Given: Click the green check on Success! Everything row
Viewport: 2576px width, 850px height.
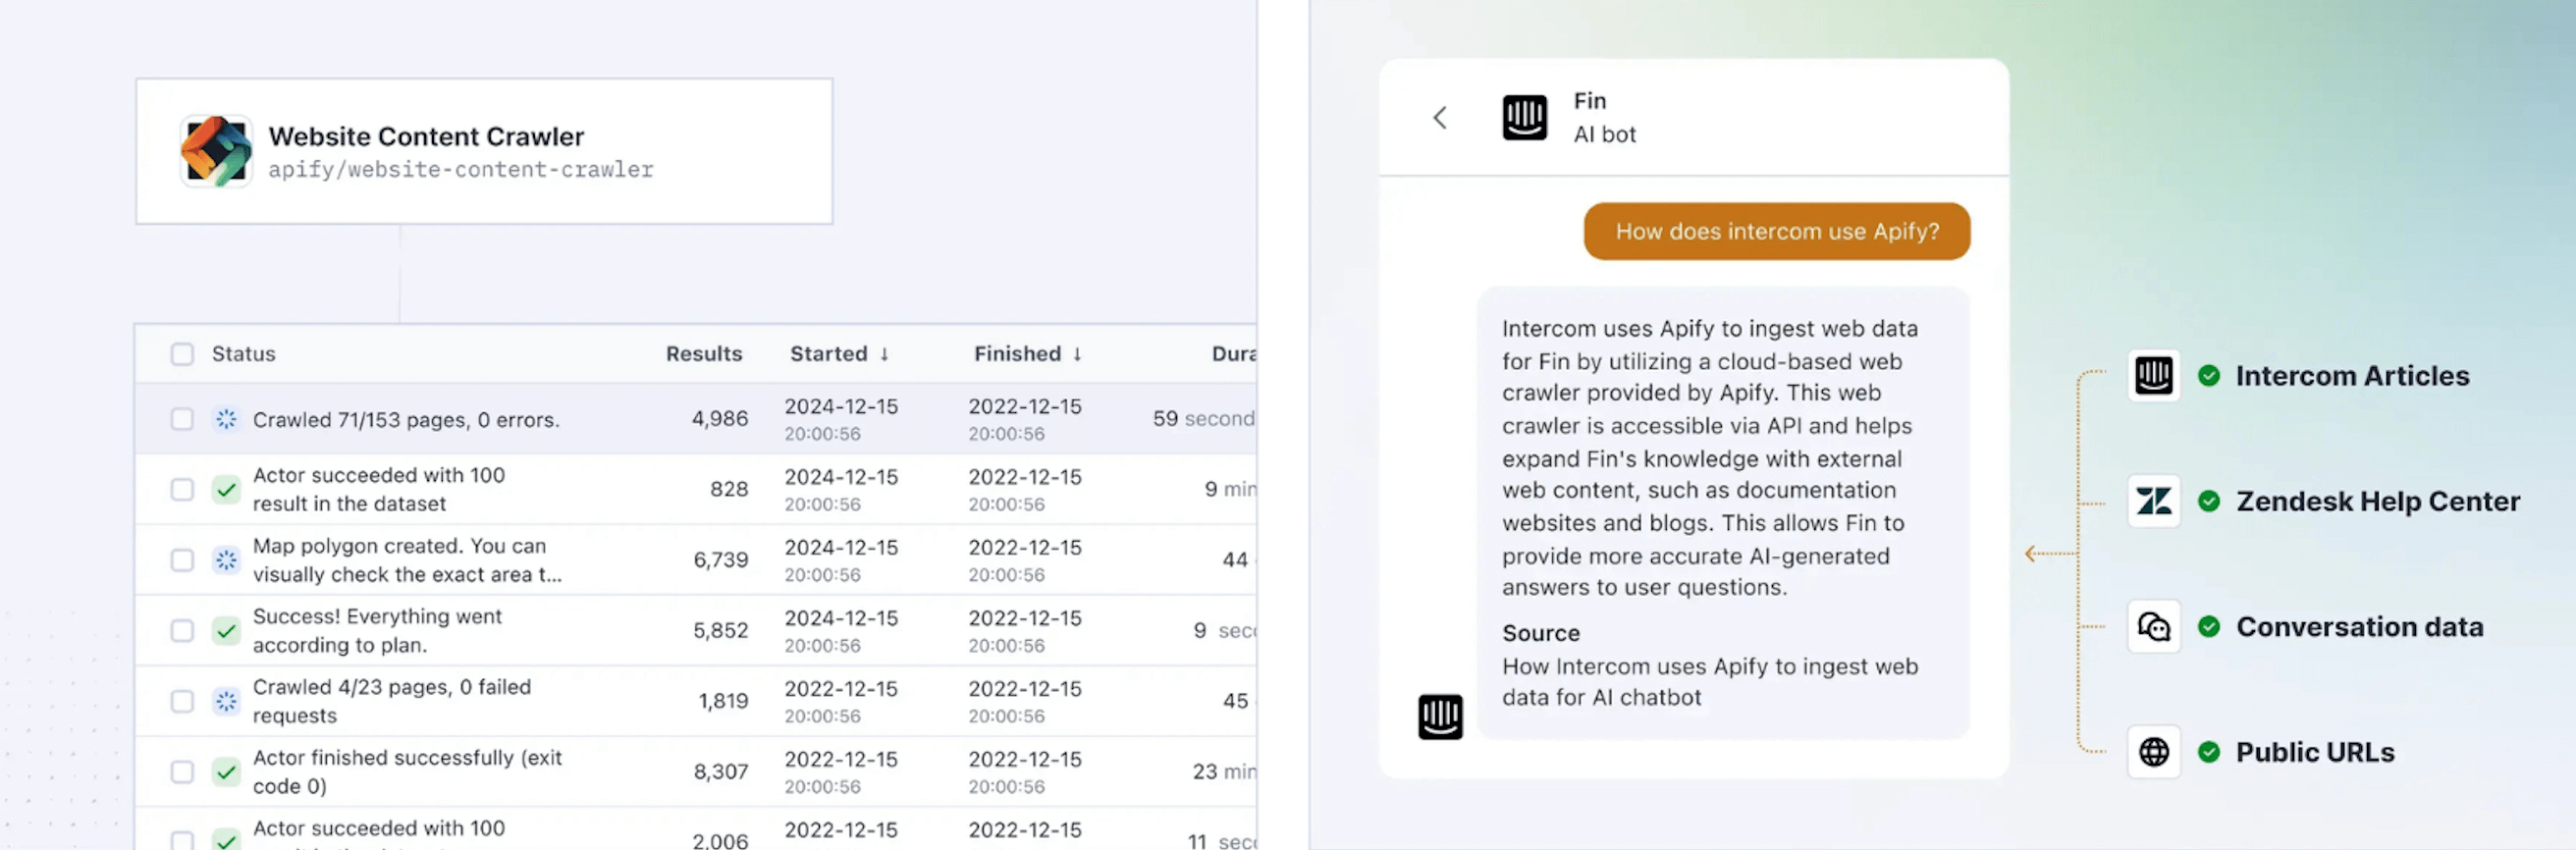Looking at the screenshot, I should click(227, 631).
